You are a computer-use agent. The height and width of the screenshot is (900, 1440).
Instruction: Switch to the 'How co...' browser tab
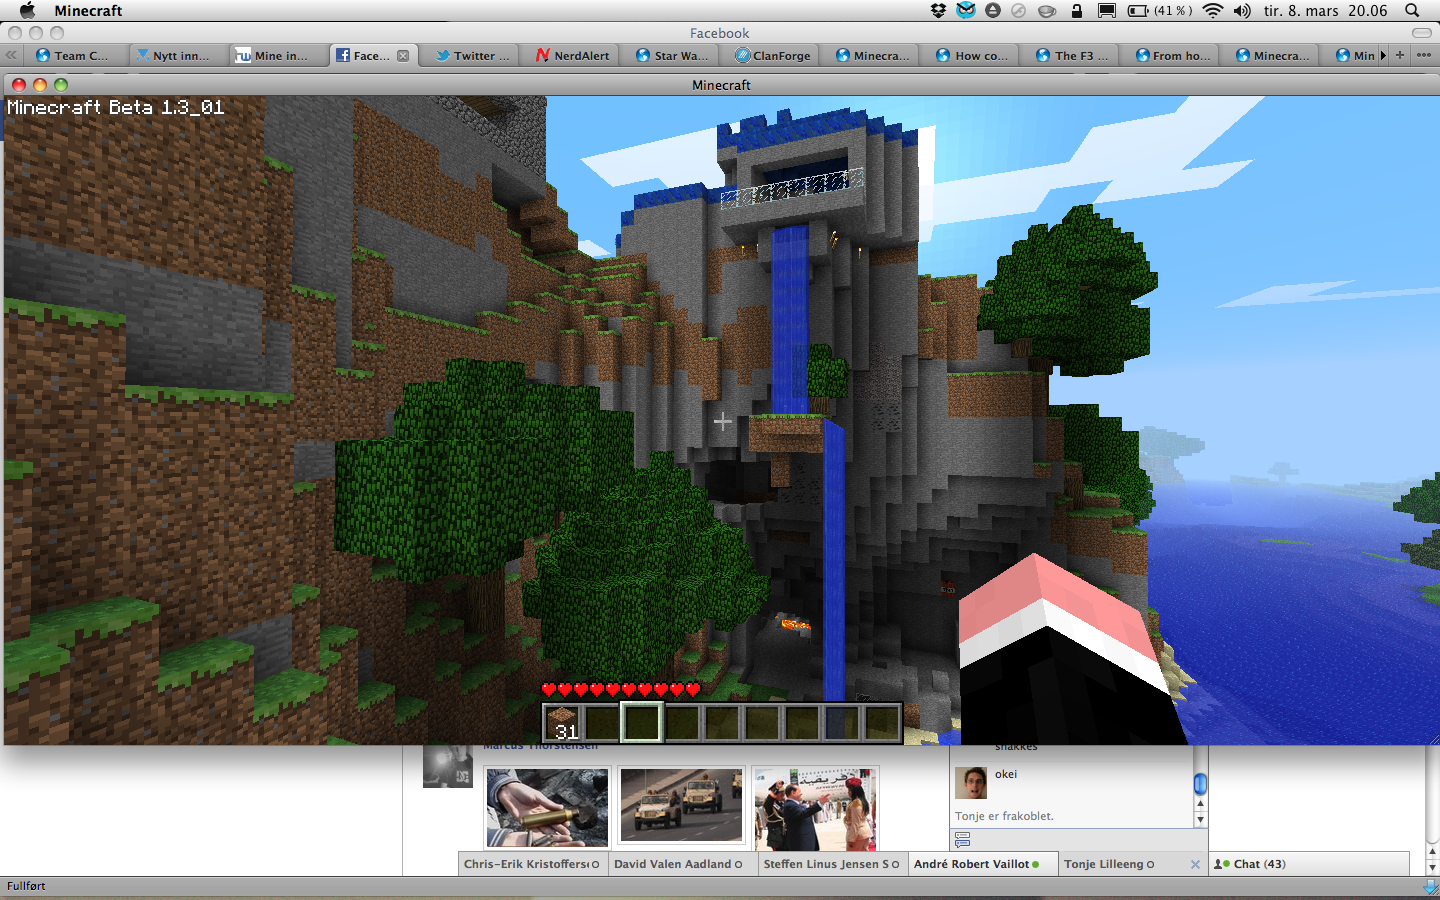pyautogui.click(x=972, y=55)
